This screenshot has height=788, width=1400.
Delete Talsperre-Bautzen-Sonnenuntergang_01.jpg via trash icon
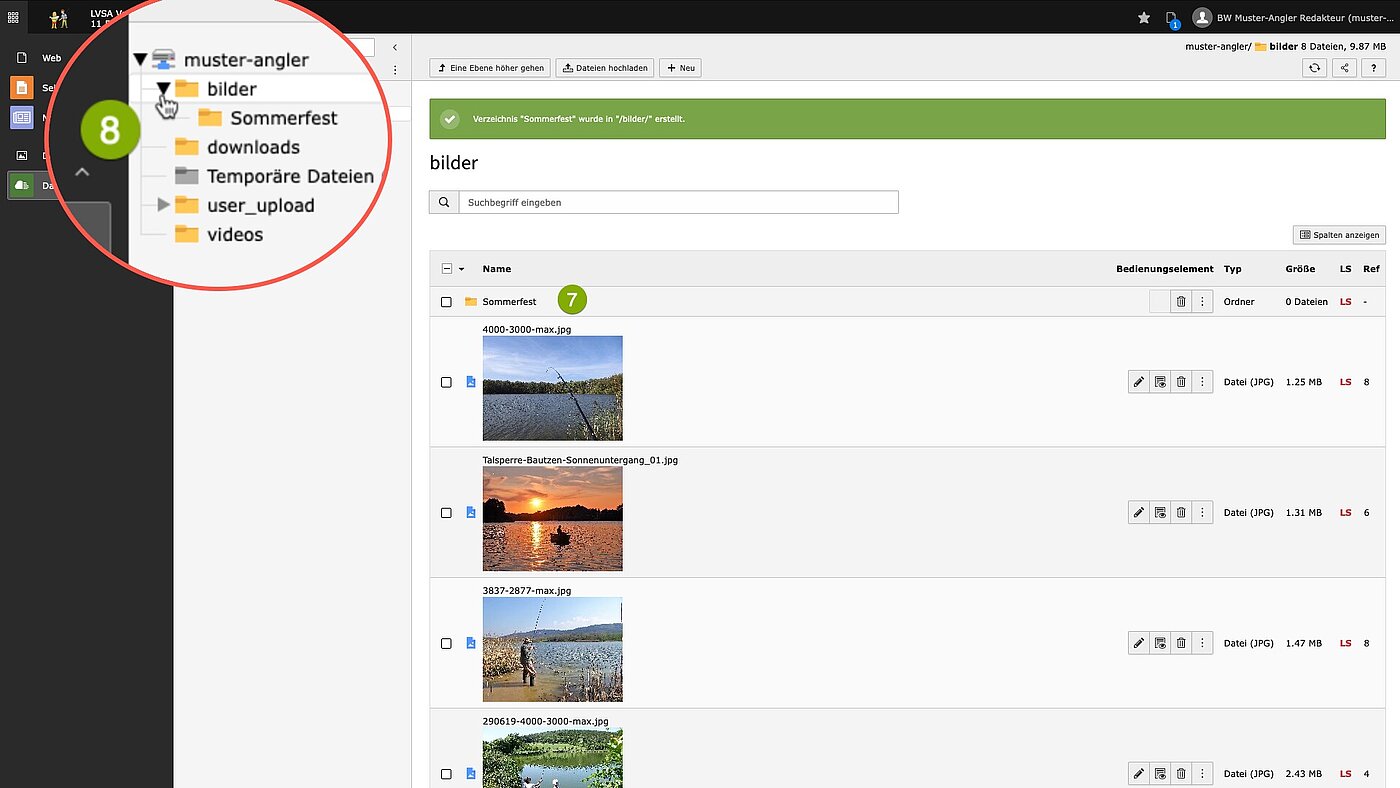(x=1181, y=513)
